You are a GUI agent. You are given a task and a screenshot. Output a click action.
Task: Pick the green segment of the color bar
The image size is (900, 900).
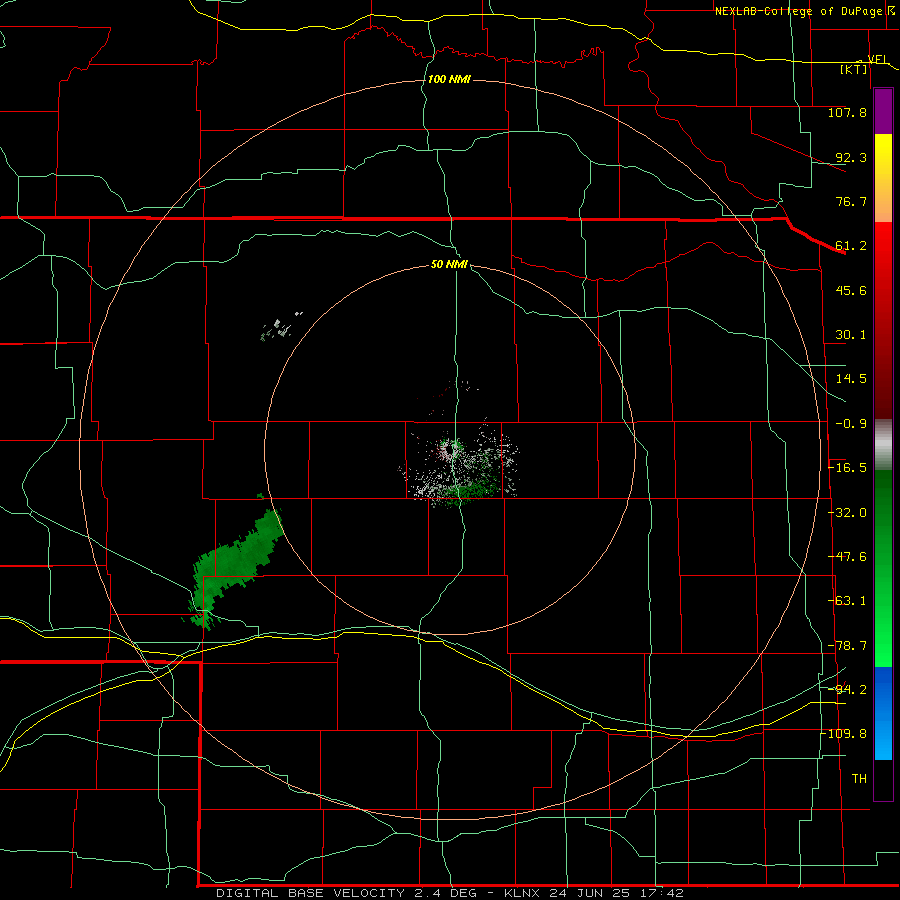tap(883, 568)
